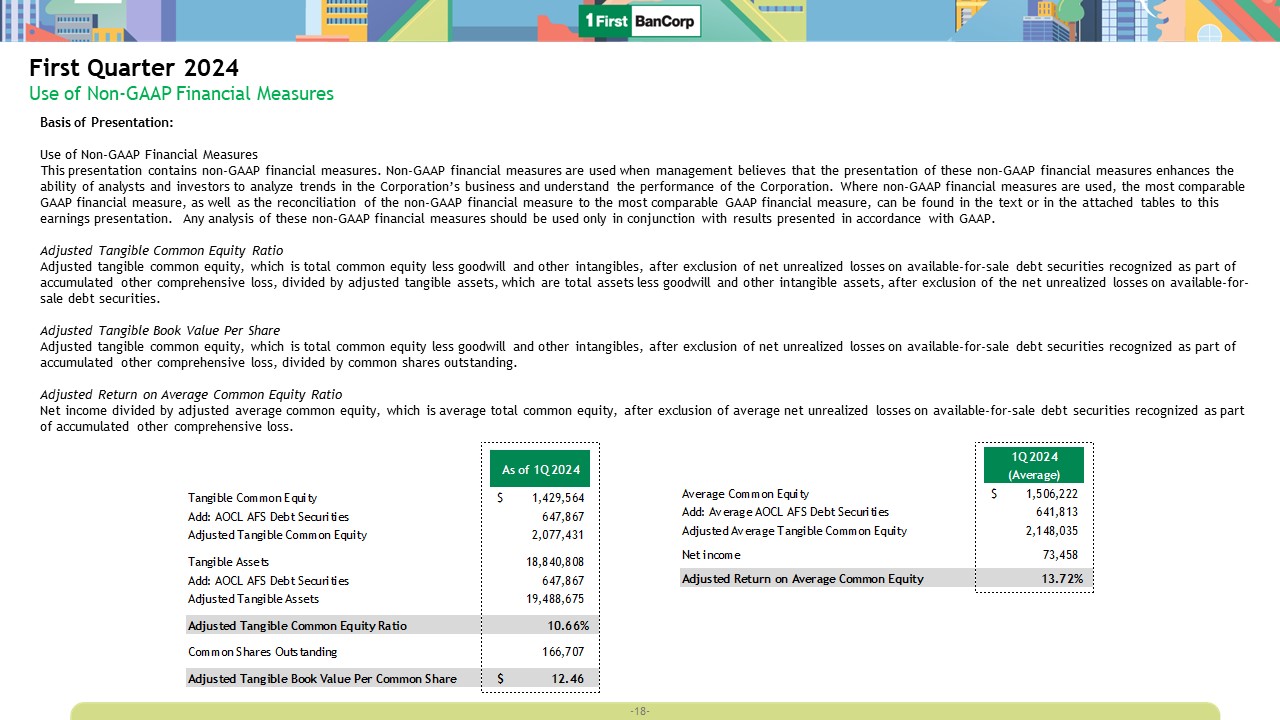Click the italic "Adjusted Tangible Common Equity Ratio" heading

pyautogui.click(x=161, y=250)
